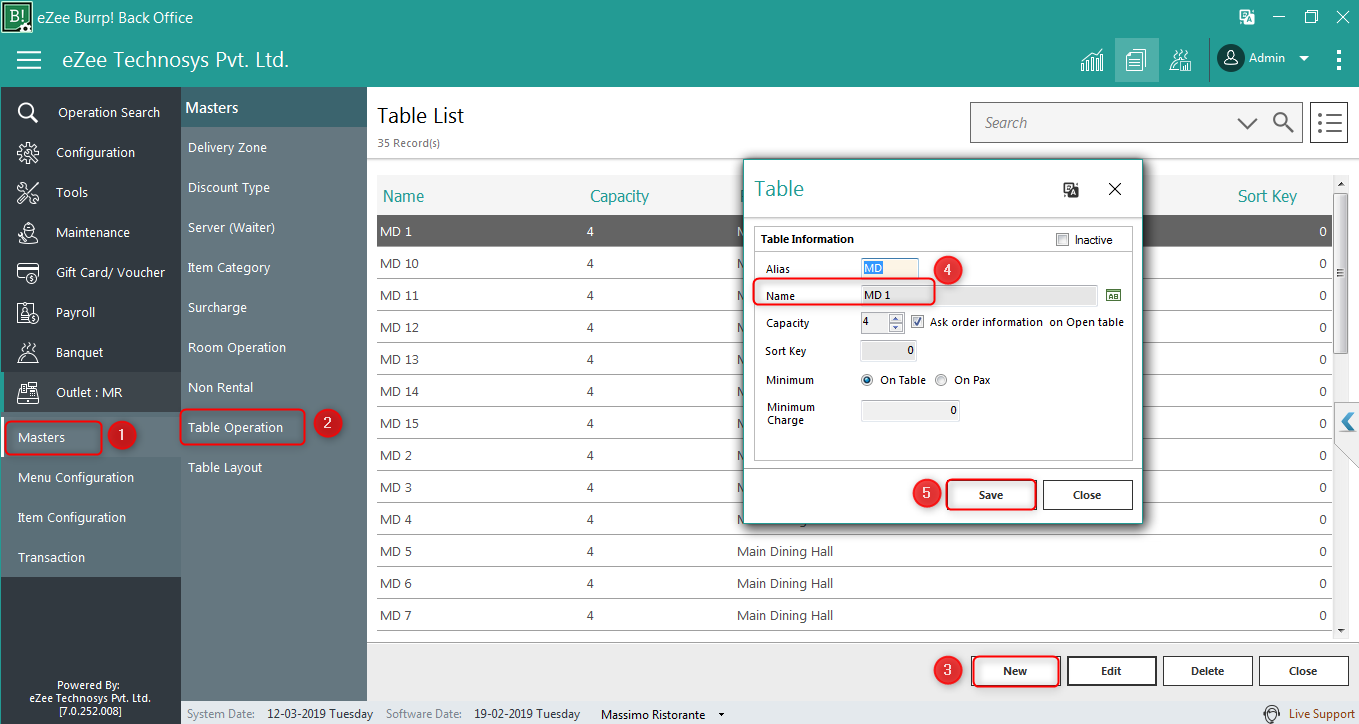Expand the search box dropdown chevron

point(1247,123)
